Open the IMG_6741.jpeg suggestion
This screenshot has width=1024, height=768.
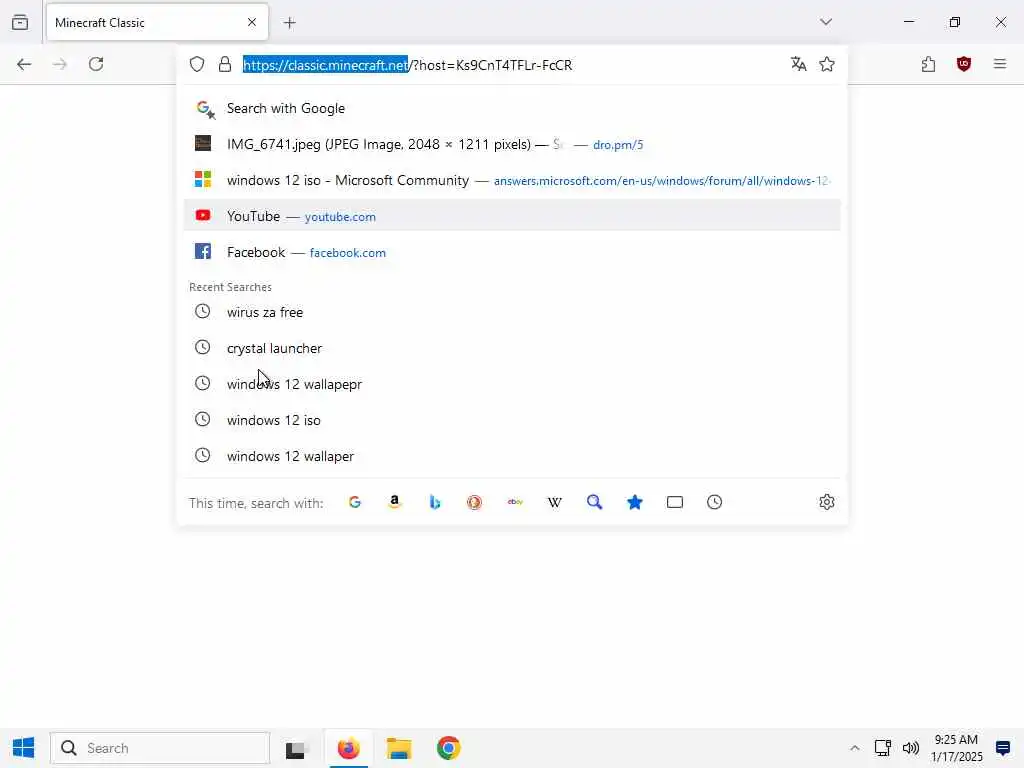(512, 144)
